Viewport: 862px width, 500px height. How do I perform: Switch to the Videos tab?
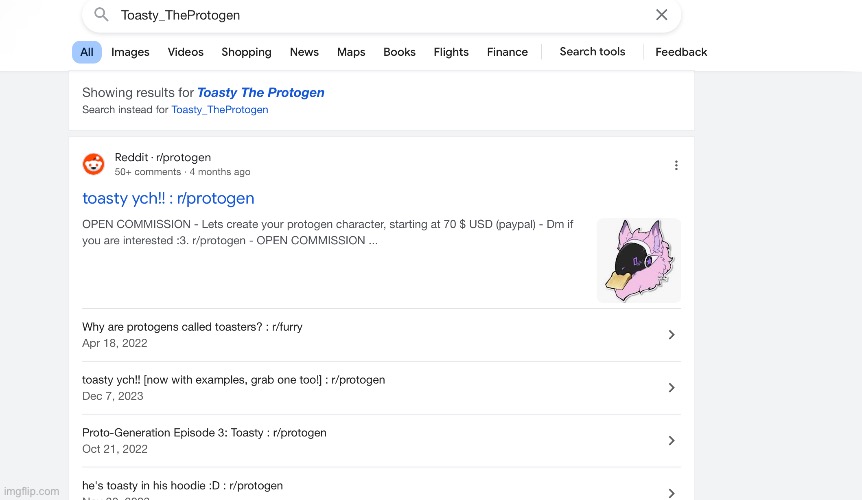click(x=185, y=52)
